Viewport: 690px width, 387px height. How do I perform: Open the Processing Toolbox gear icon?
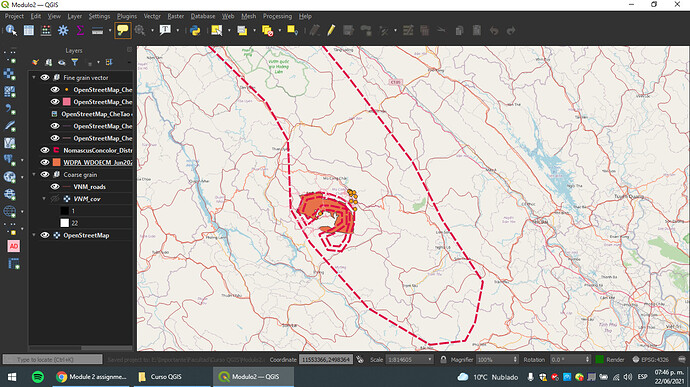coord(63,30)
